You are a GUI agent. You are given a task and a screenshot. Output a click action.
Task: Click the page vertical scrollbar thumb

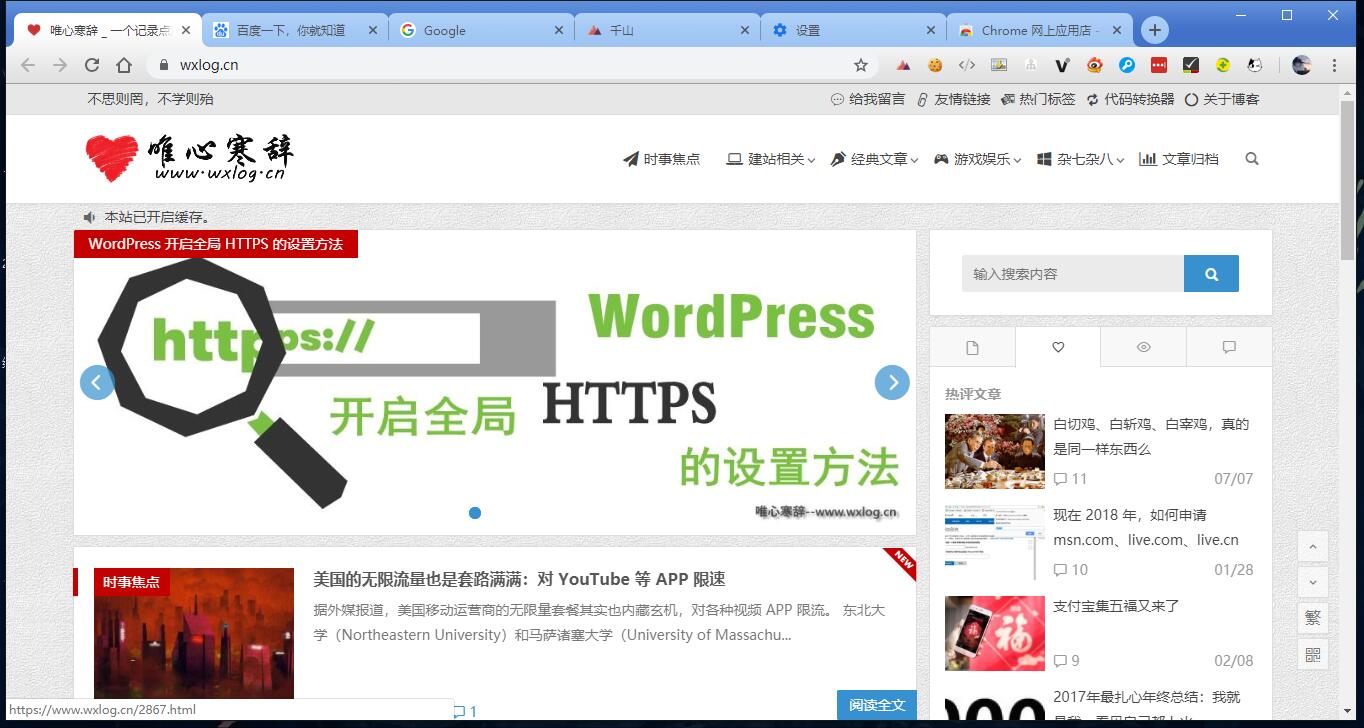(1348, 180)
